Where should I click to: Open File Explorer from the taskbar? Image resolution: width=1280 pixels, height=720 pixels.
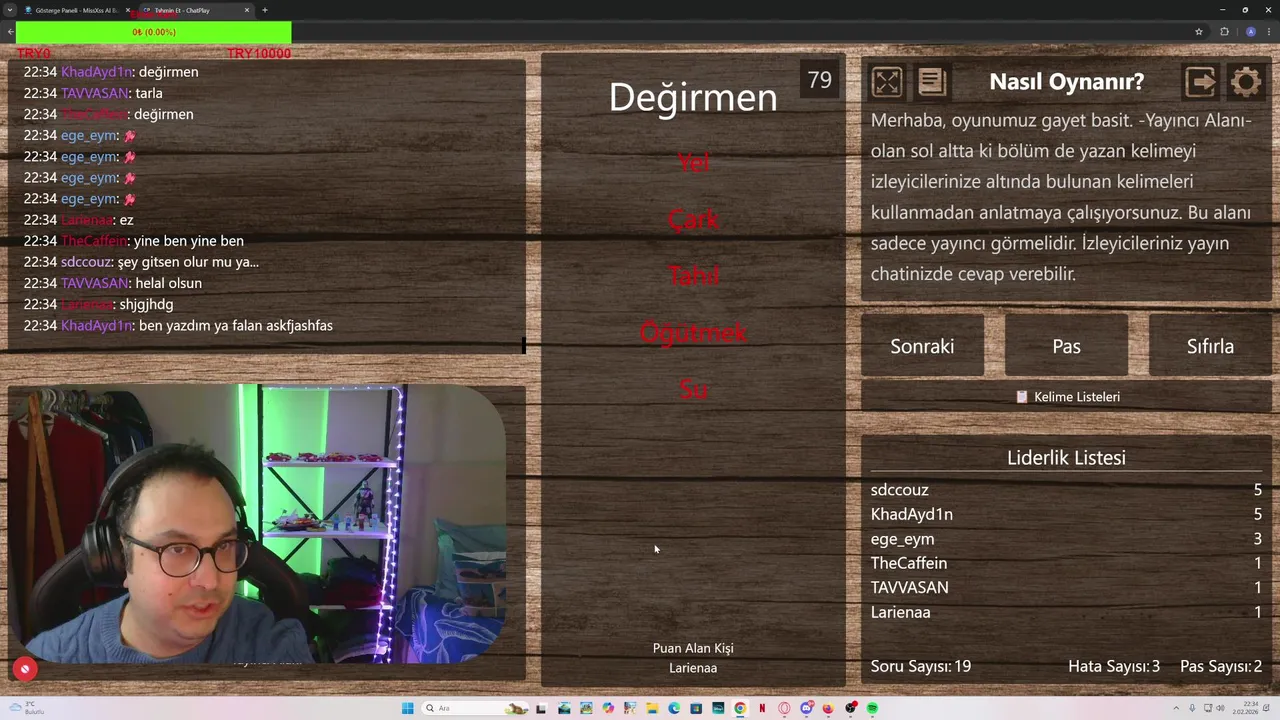point(652,708)
